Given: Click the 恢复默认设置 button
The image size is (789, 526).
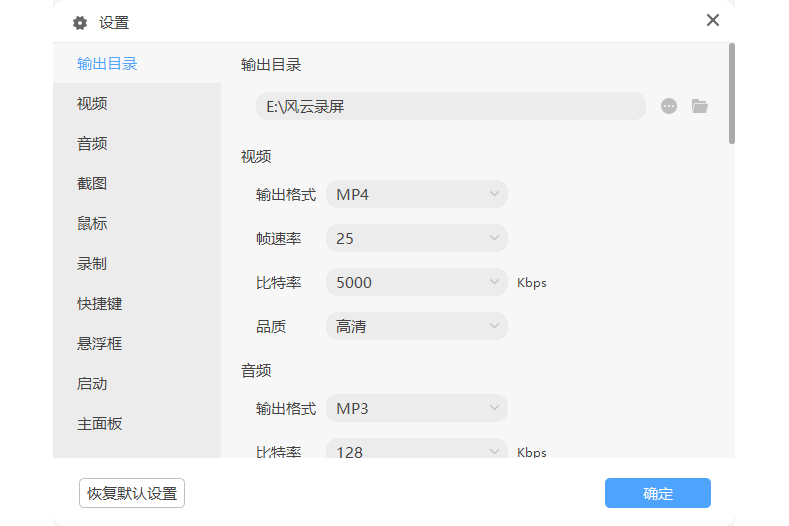Looking at the screenshot, I should (x=132, y=493).
